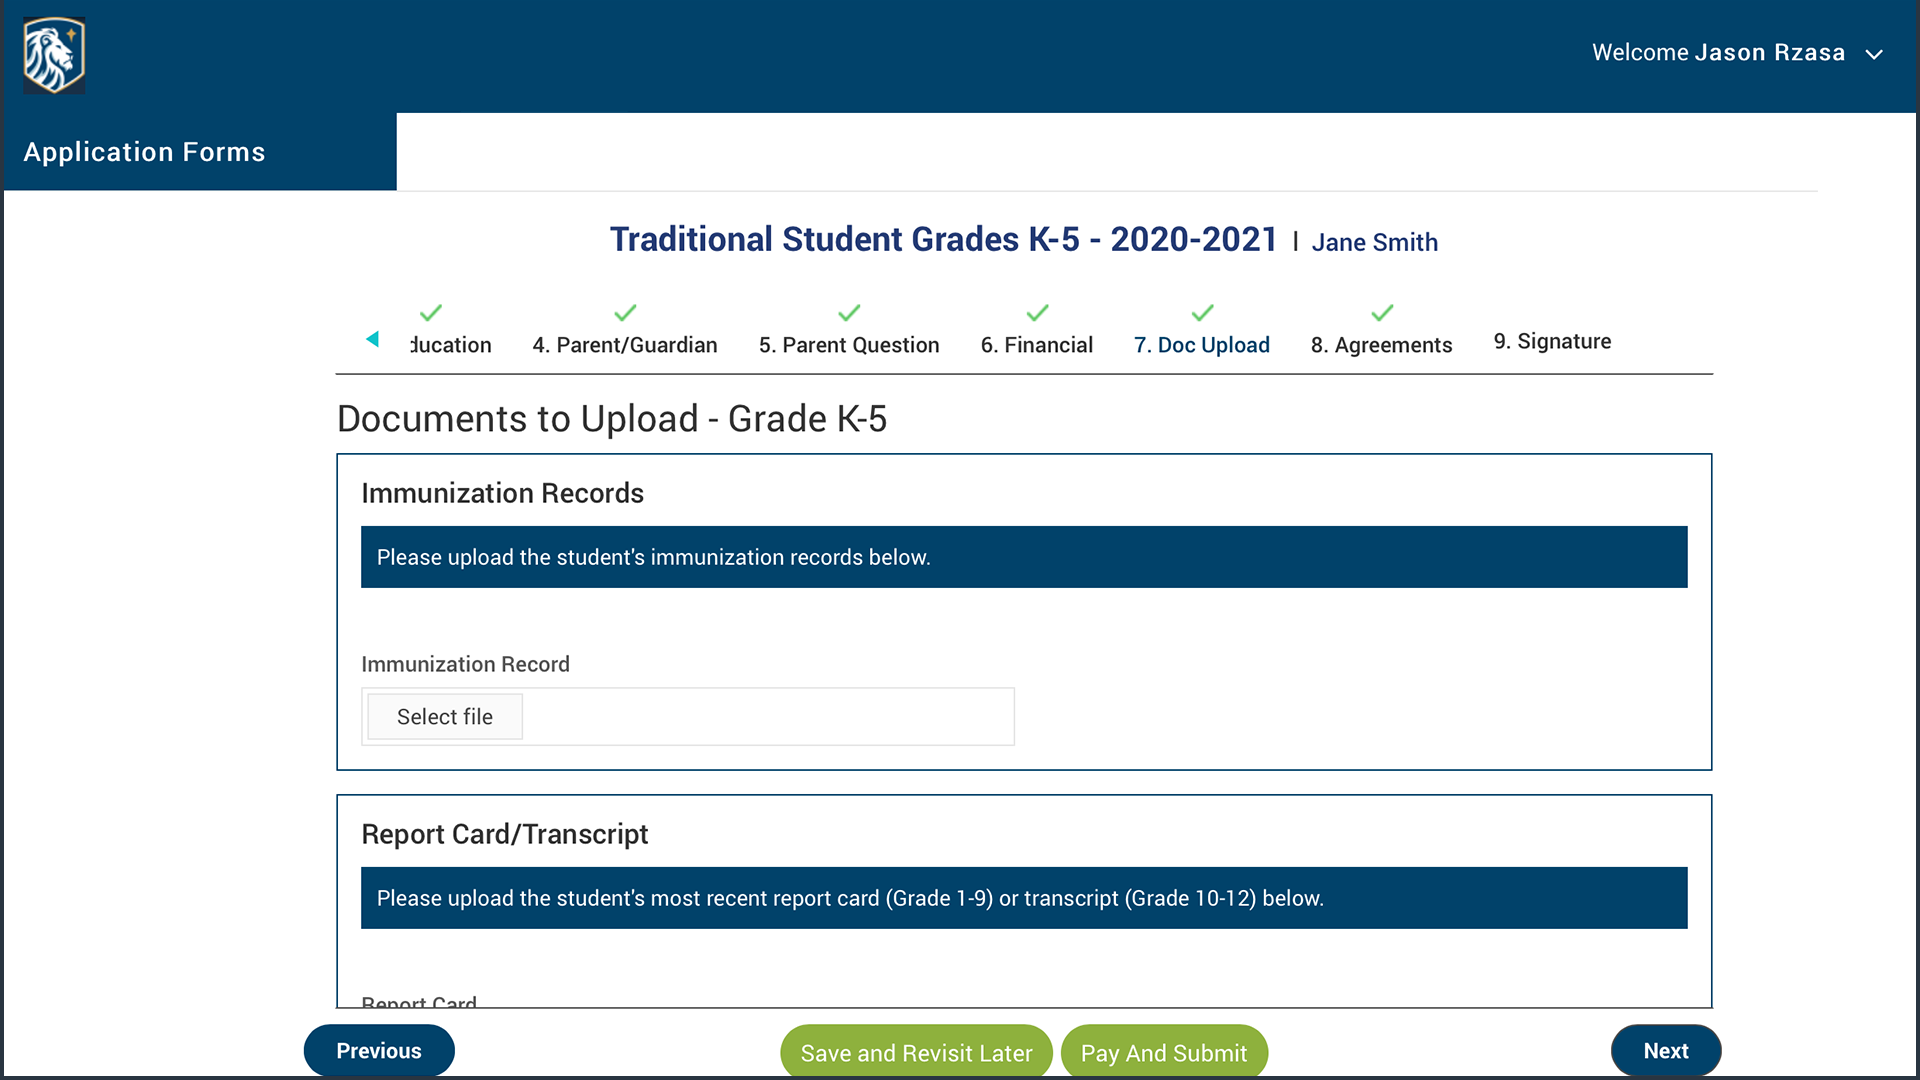Click Save and Revisit Later
This screenshot has width=1920, height=1080.
916,1053
